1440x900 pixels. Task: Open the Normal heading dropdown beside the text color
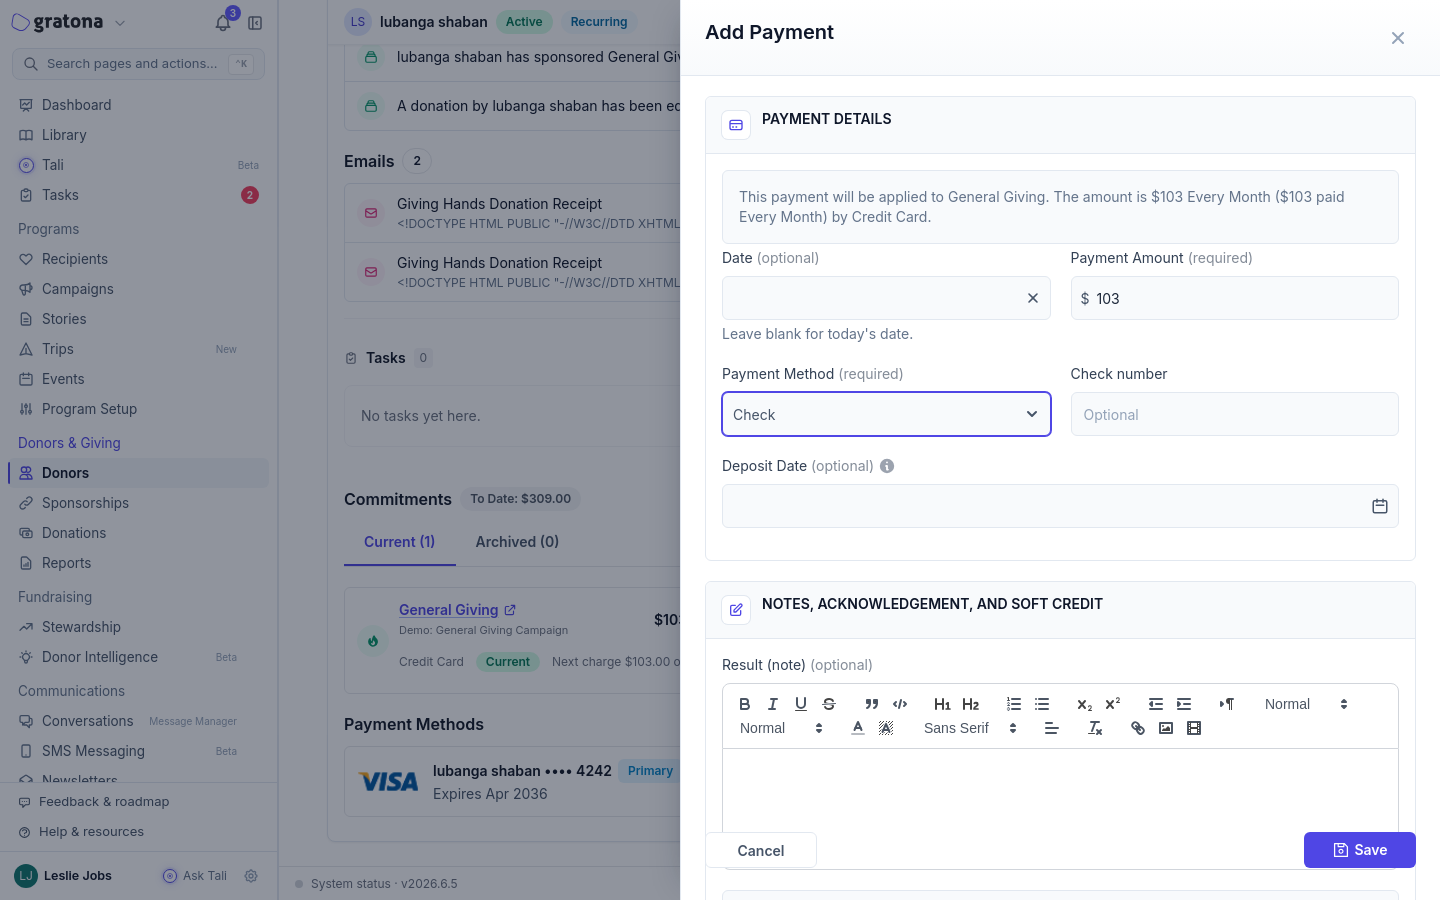[781, 728]
